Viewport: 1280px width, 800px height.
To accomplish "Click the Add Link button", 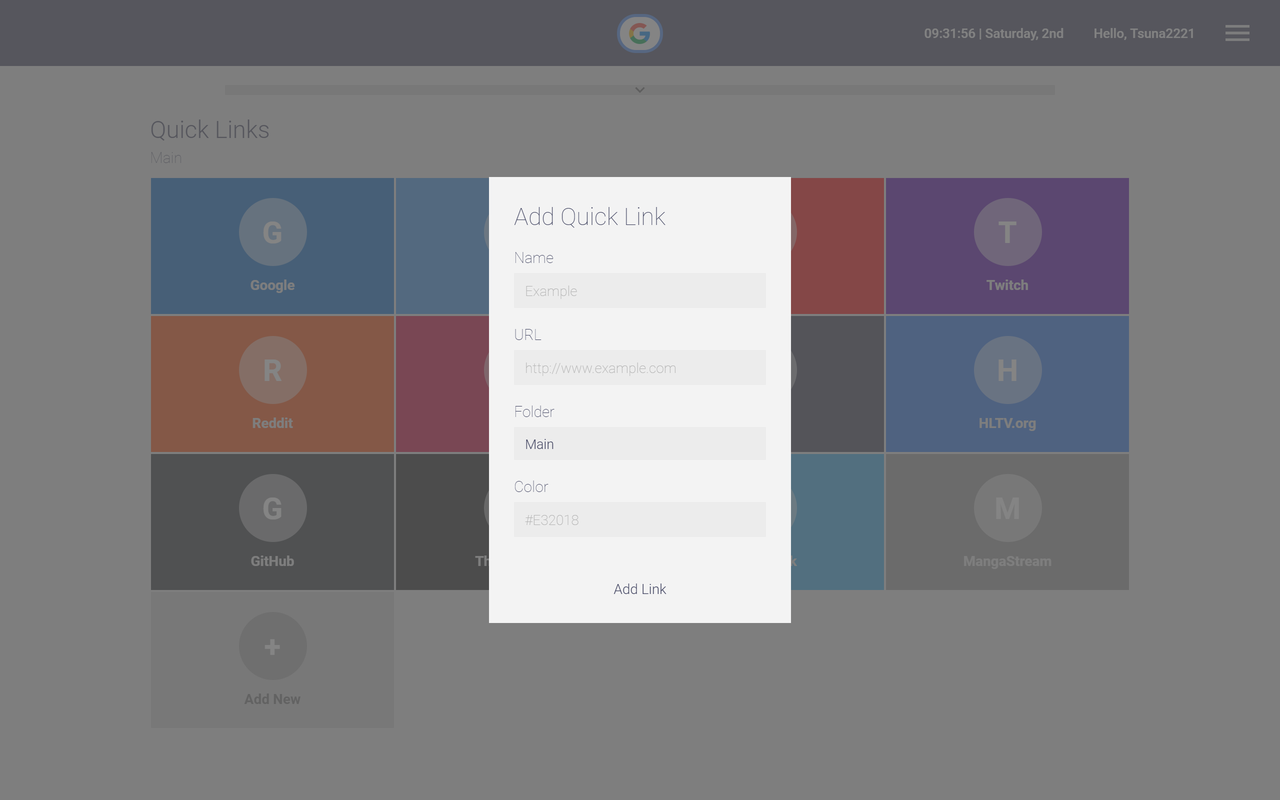I will click(x=640, y=589).
